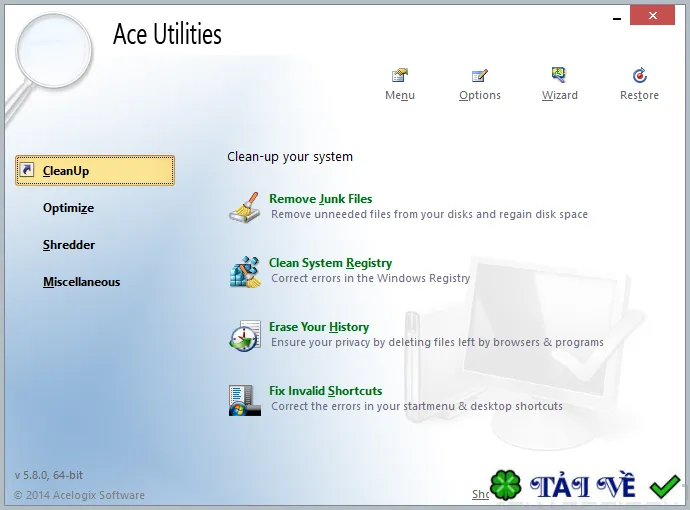Click the Clean System Registry icon
Viewport: 690px width, 510px height.
245,271
